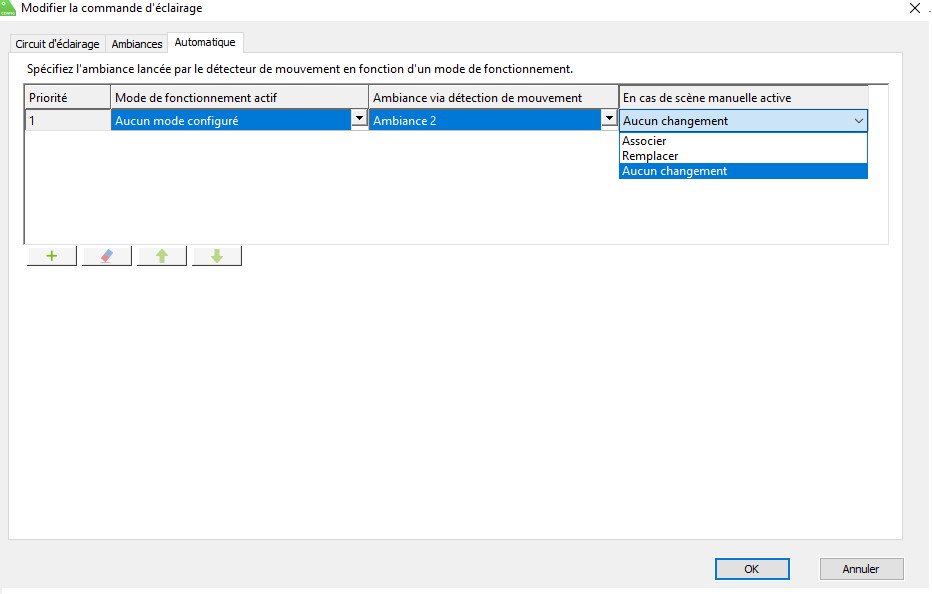Confirm with the OK button

coord(752,569)
